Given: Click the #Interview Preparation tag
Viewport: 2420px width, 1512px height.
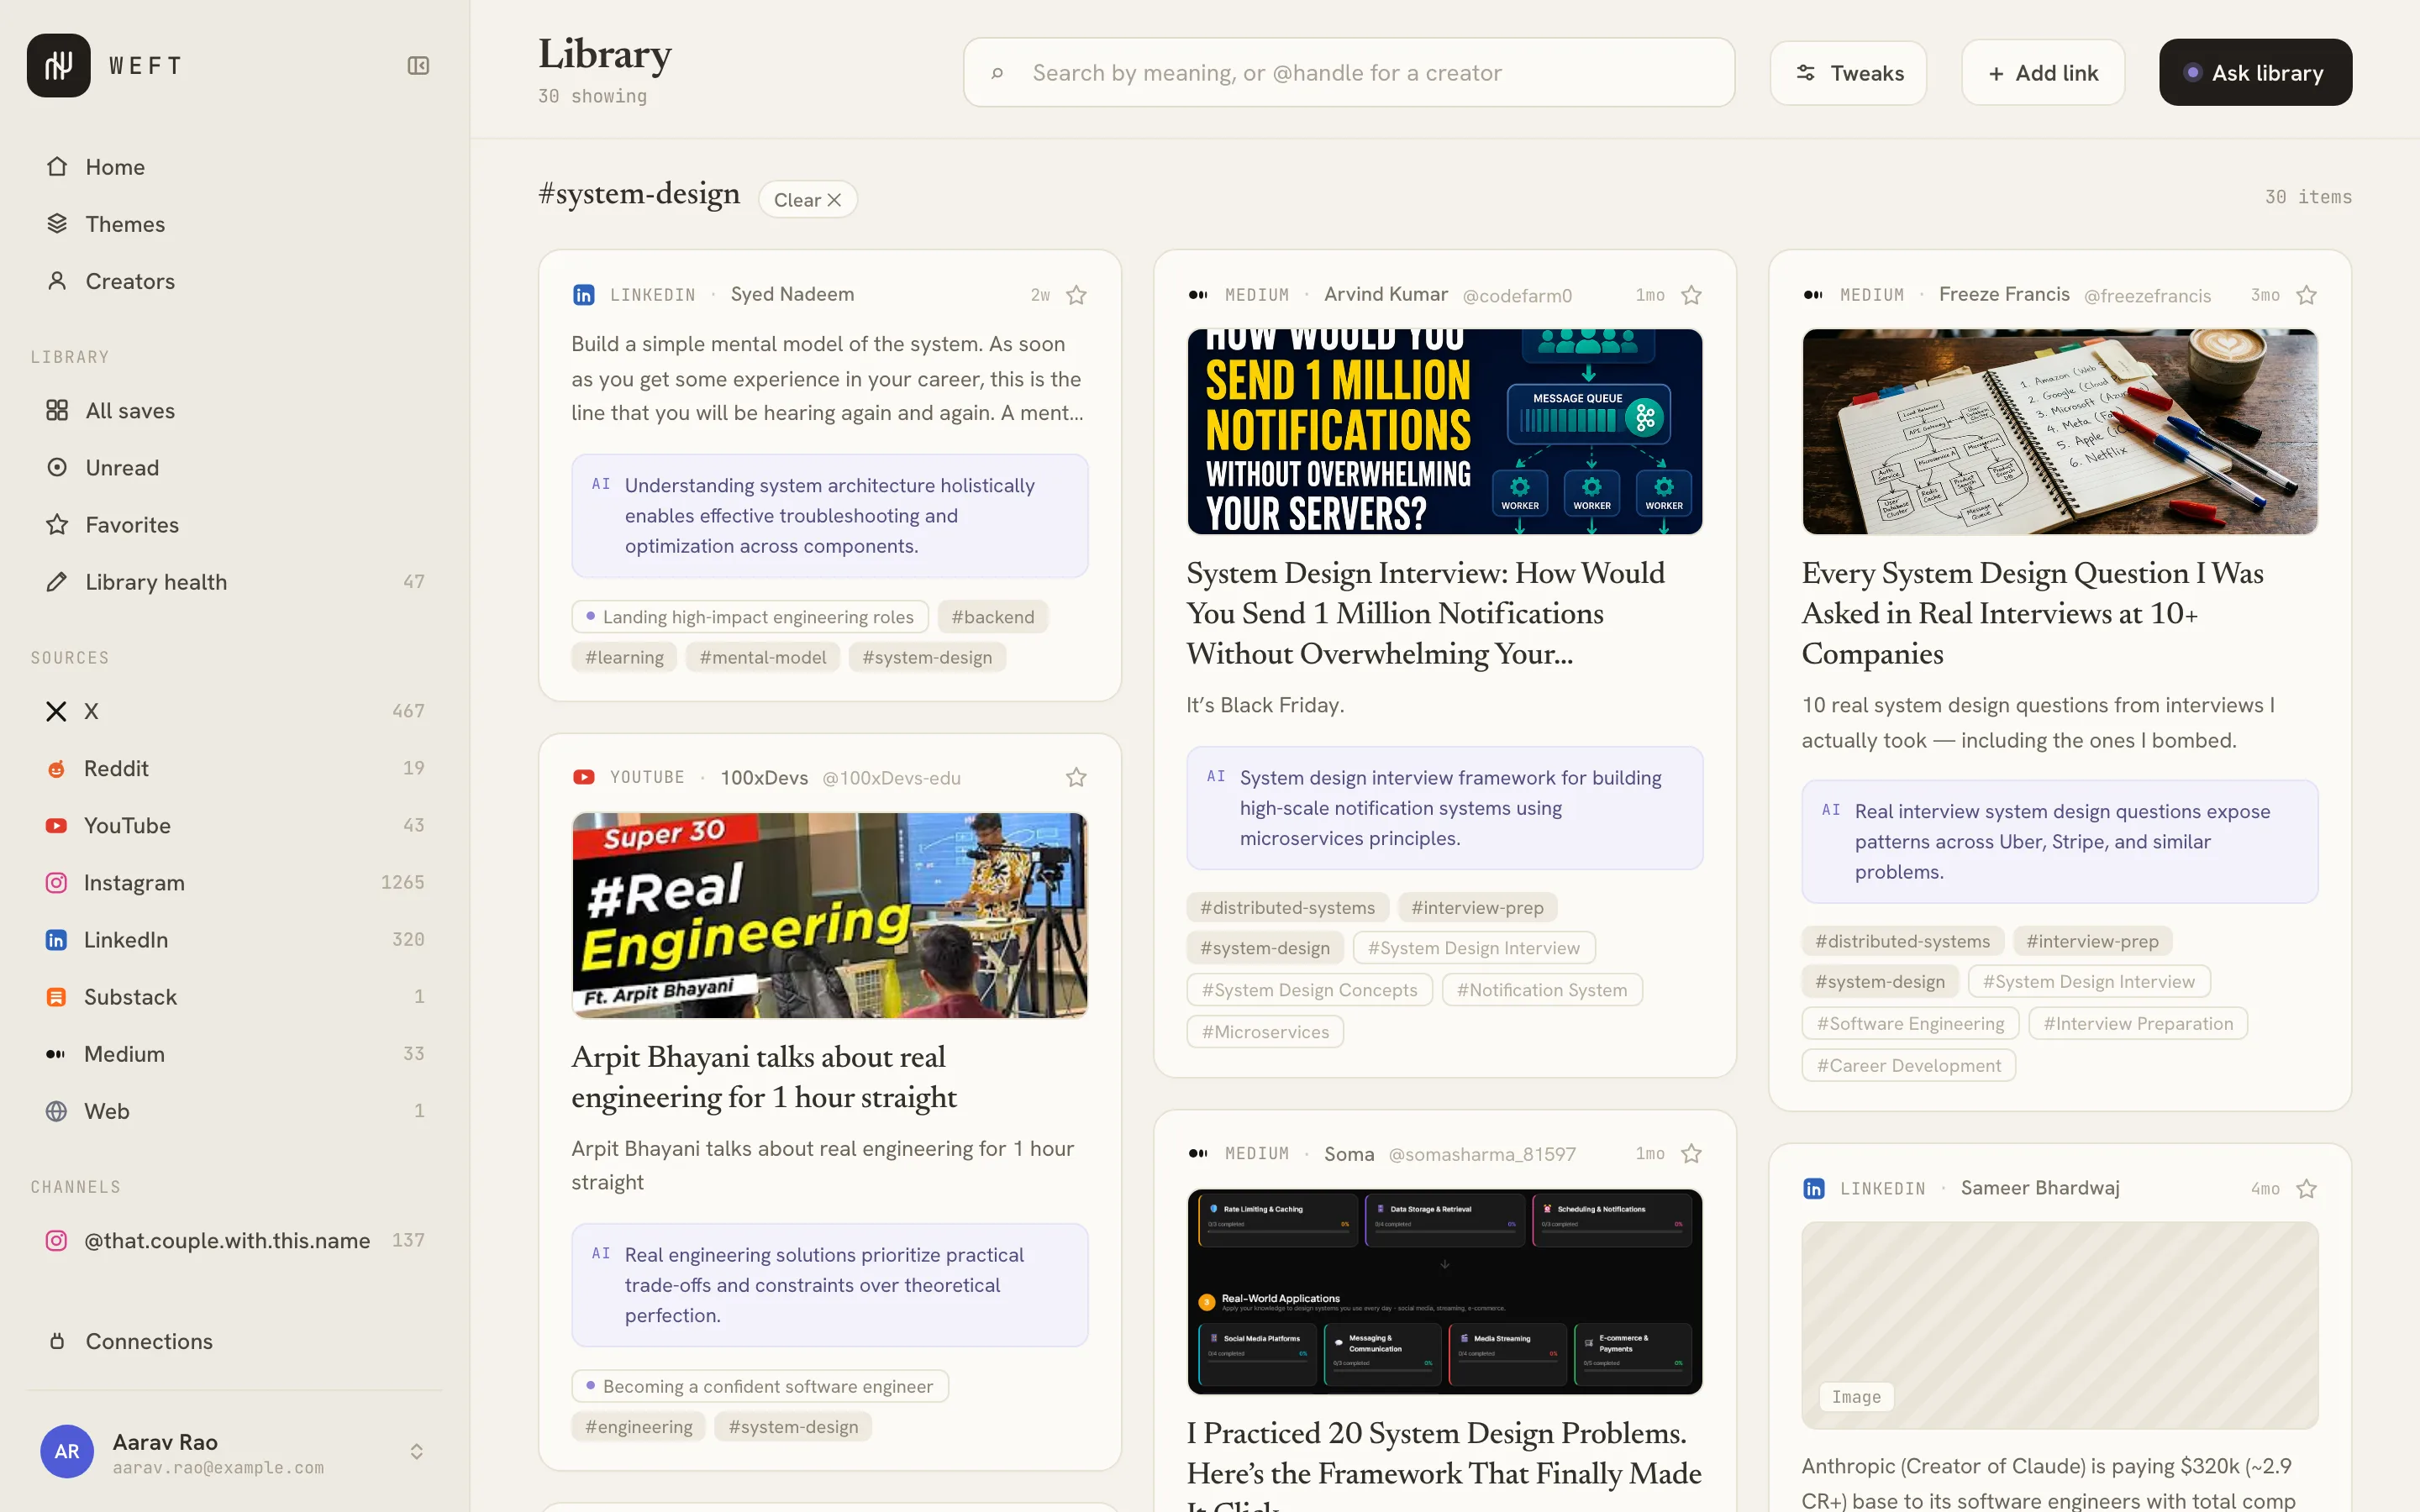Looking at the screenshot, I should pyautogui.click(x=2138, y=1023).
